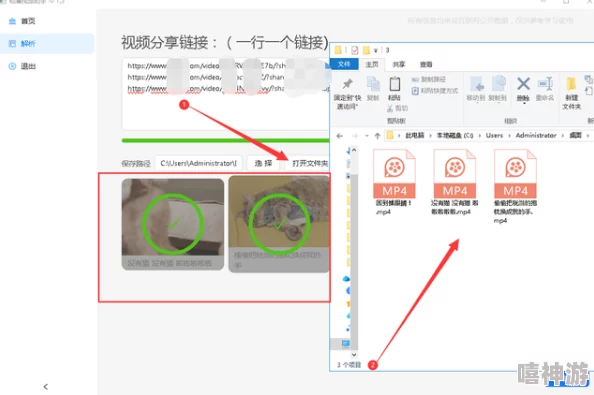
Task: Click the Properties checkmark icon in quick access toolbar
Action: pyautogui.click(x=355, y=50)
